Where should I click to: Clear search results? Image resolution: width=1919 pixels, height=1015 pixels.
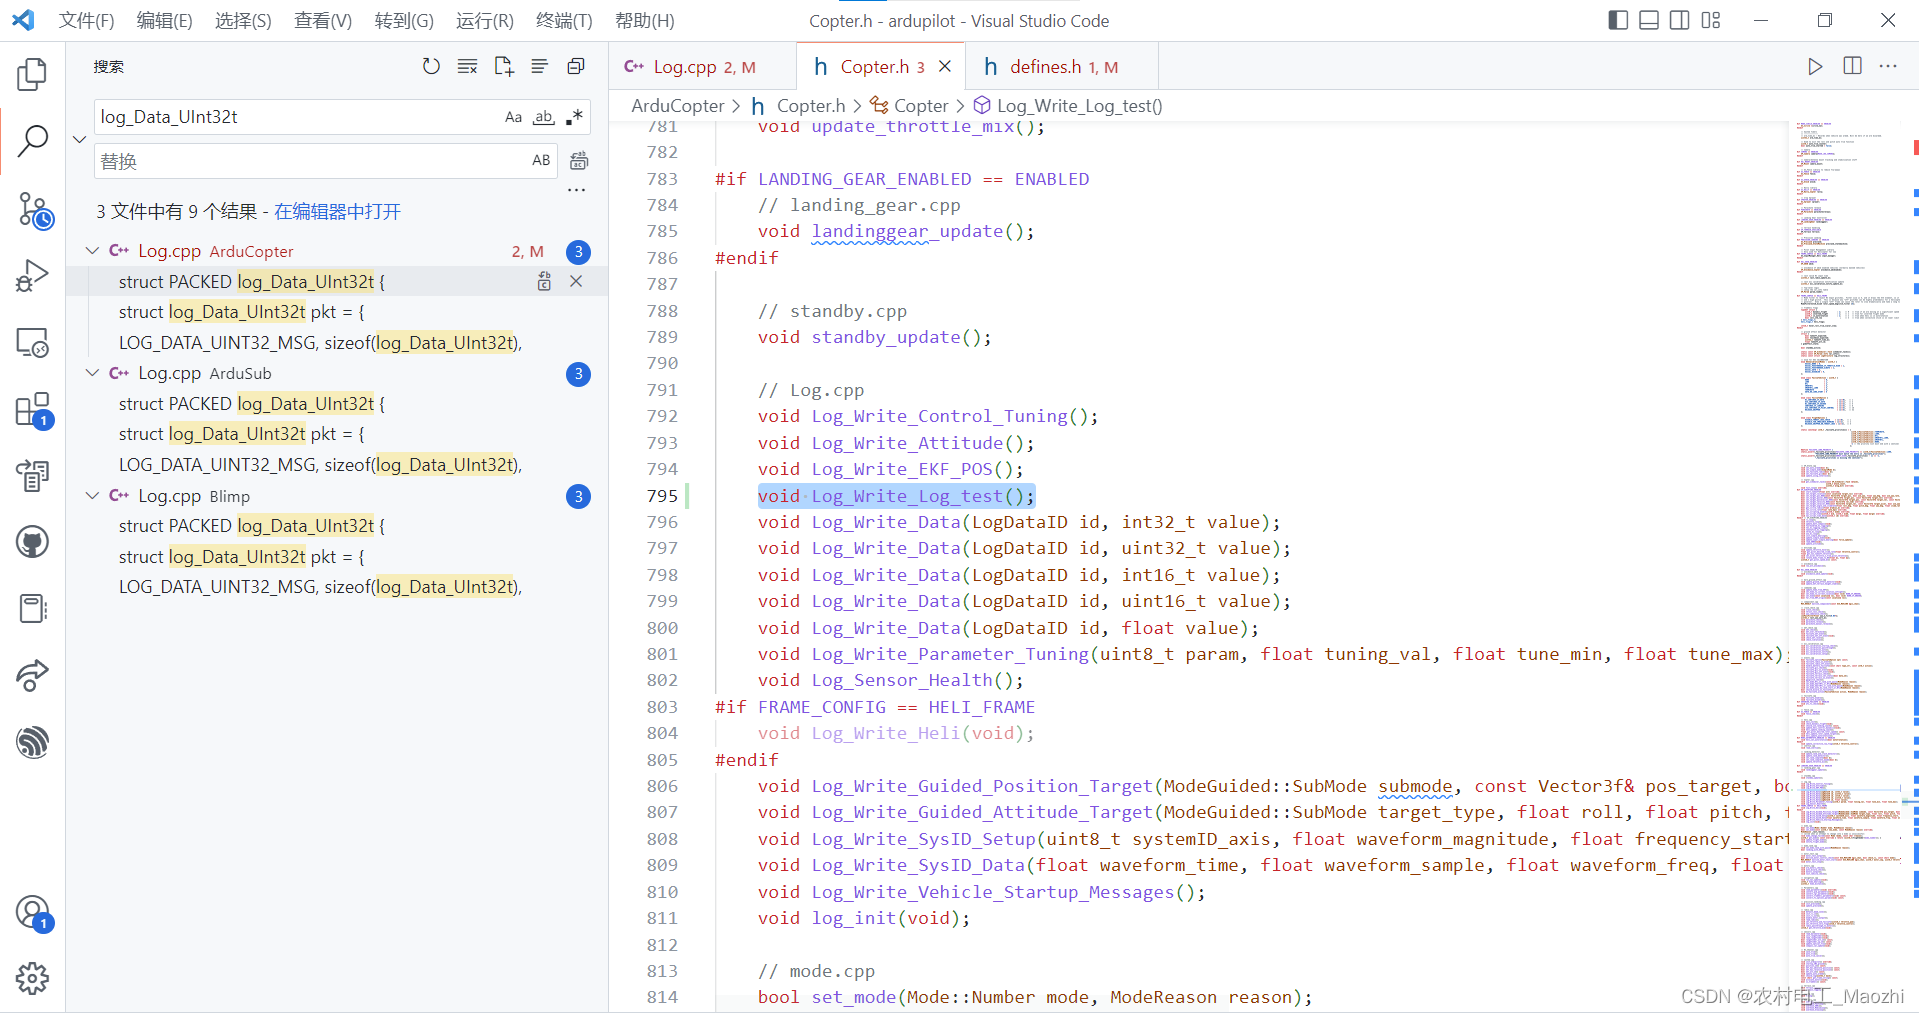pos(467,66)
